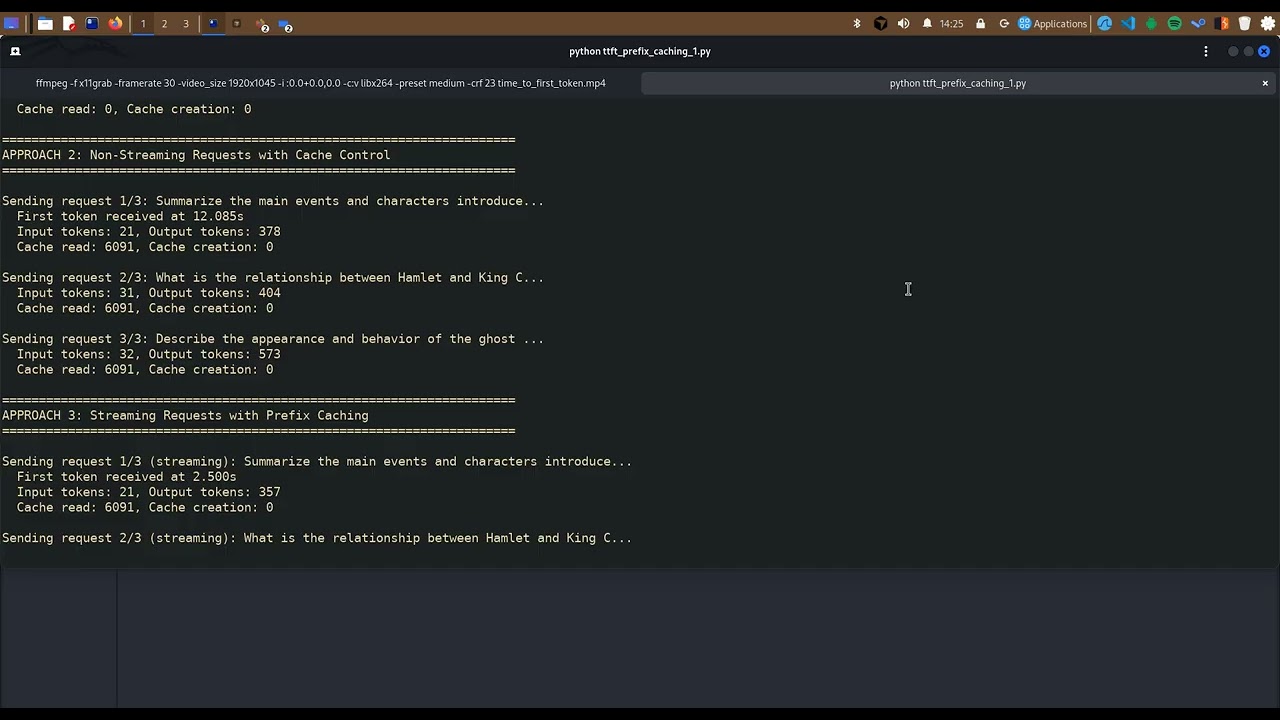1280x720 pixels.
Task: Close the terminal window
Action: click(x=1264, y=51)
